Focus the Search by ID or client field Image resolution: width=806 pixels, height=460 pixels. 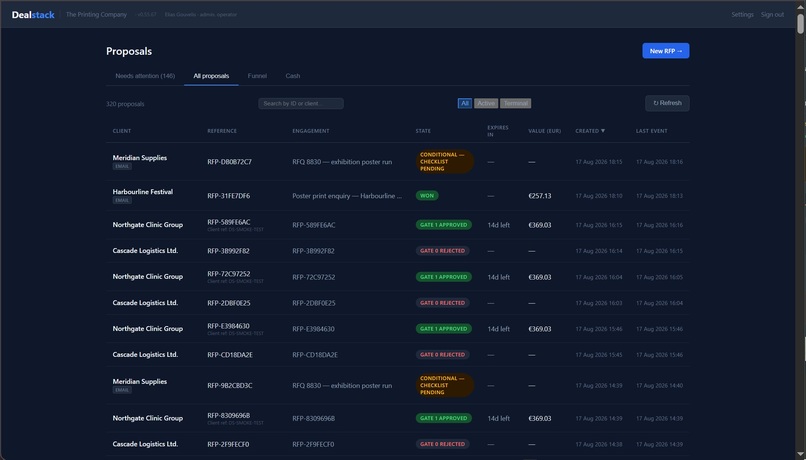301,103
